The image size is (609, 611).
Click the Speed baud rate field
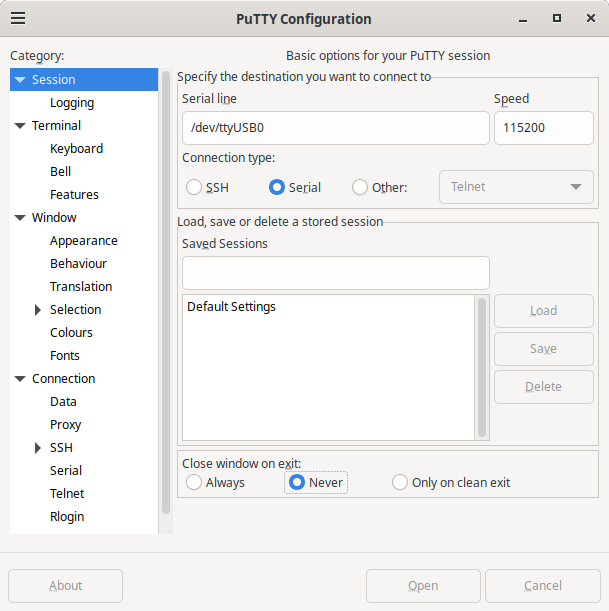point(543,128)
